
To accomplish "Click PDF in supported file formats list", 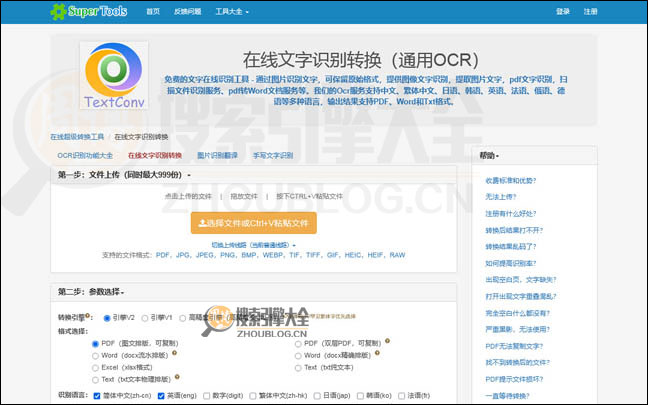I will pos(162,255).
